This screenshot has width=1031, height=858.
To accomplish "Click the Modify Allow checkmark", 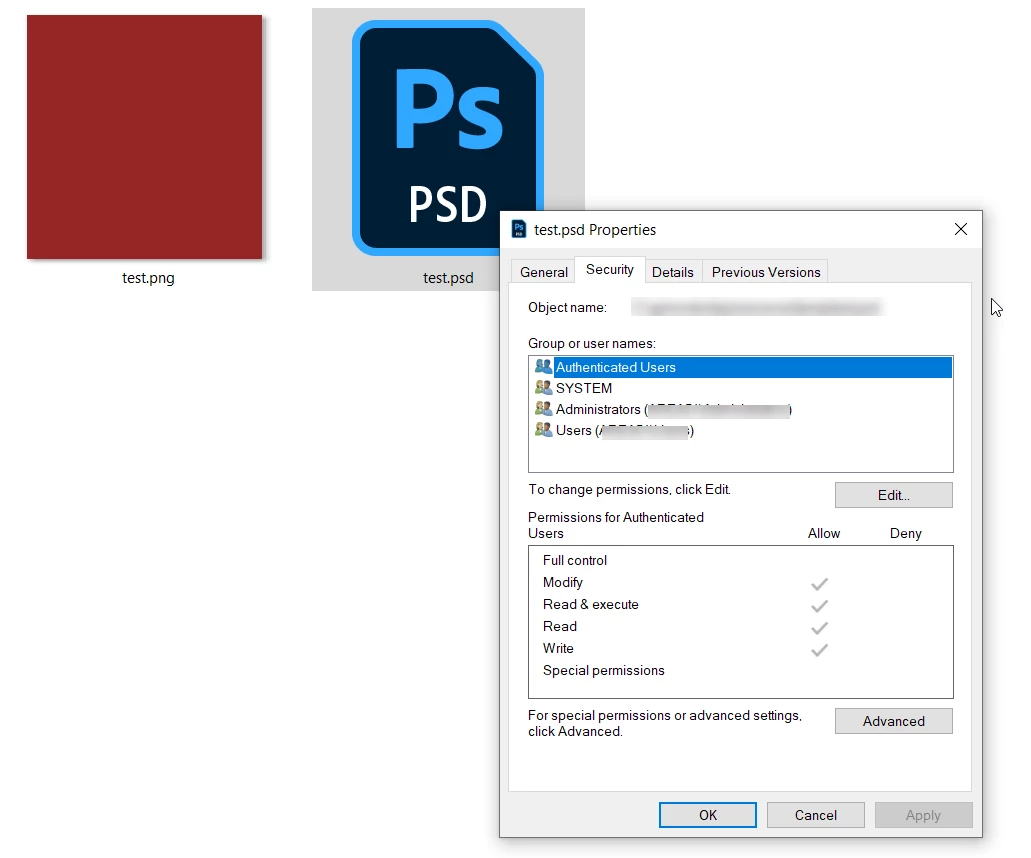I will click(x=819, y=584).
